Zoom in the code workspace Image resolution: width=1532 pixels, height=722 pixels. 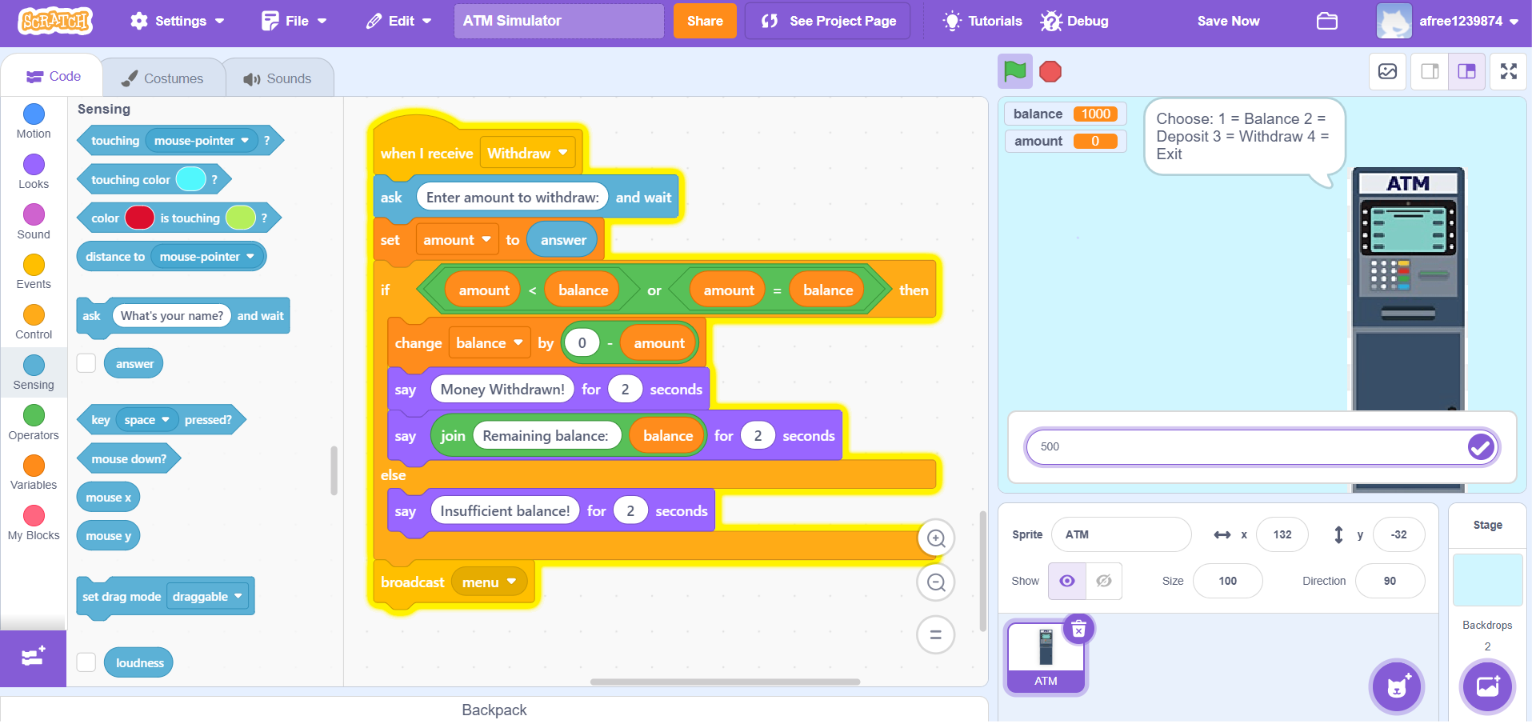pyautogui.click(x=936, y=539)
